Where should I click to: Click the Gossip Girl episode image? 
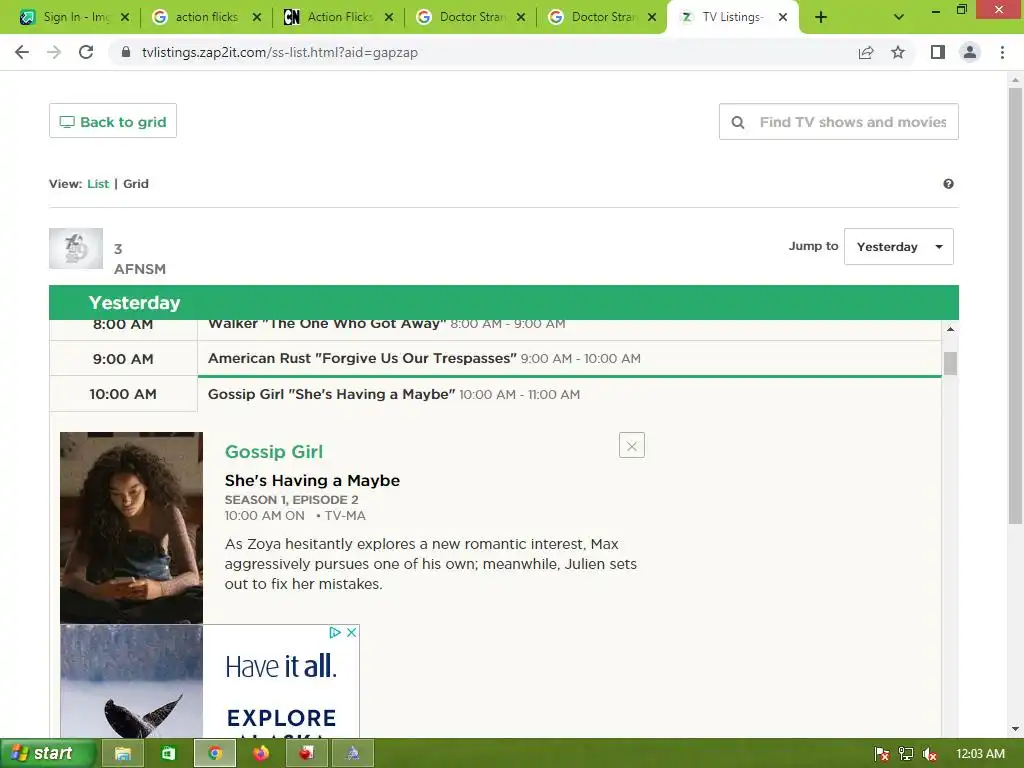point(131,528)
